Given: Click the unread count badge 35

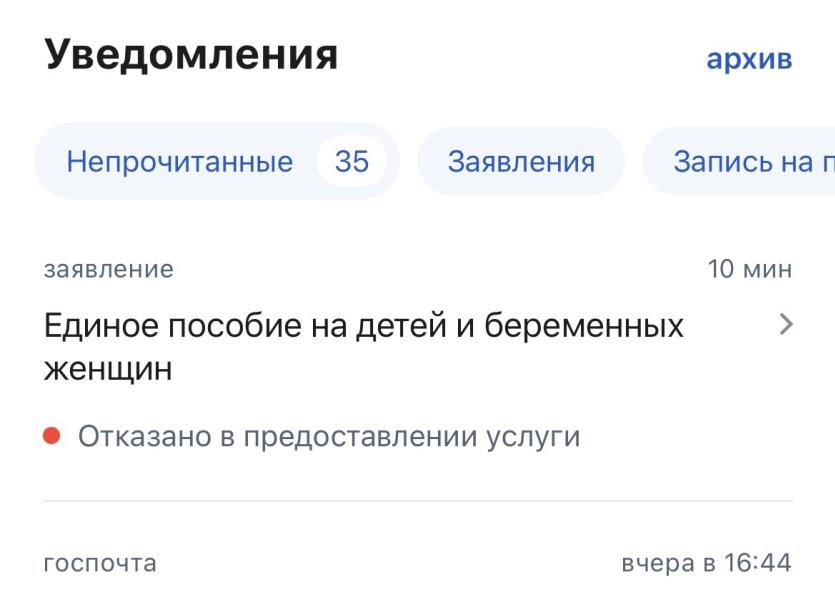Looking at the screenshot, I should (351, 162).
